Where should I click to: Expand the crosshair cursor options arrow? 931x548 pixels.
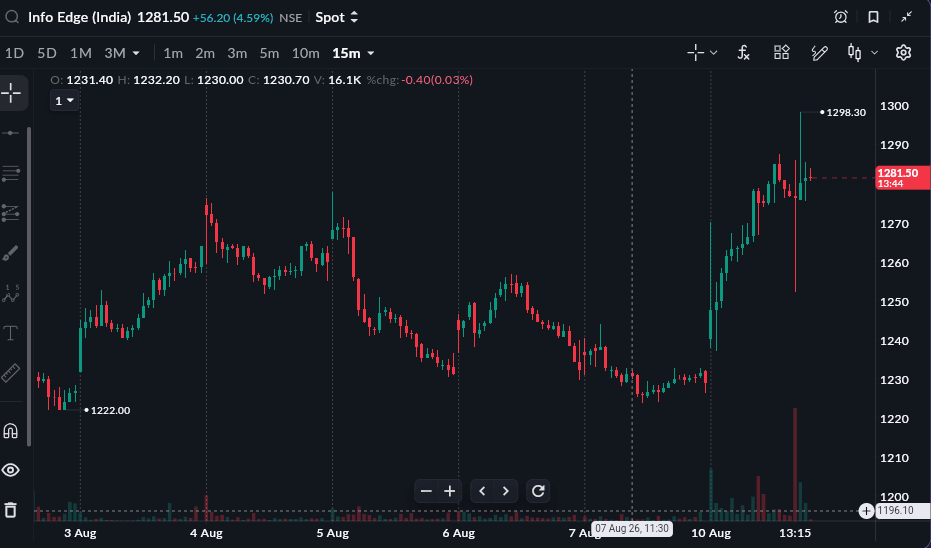click(x=714, y=53)
